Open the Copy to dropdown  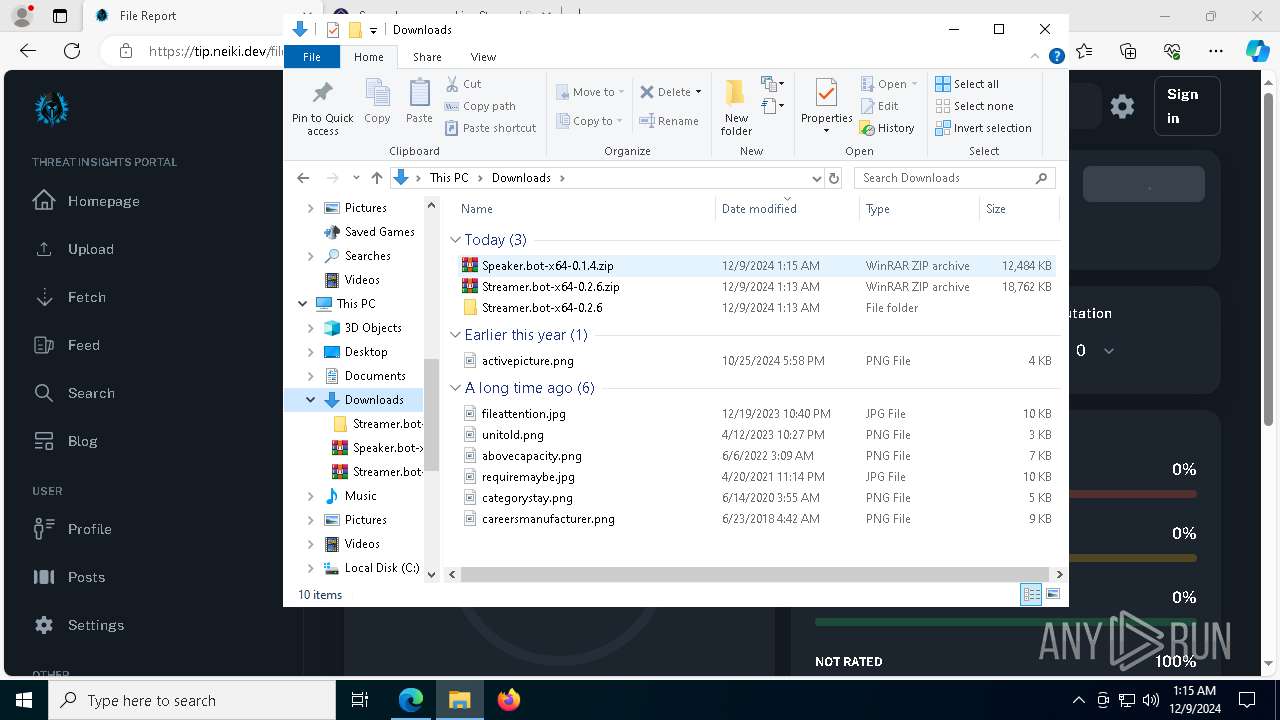click(590, 121)
